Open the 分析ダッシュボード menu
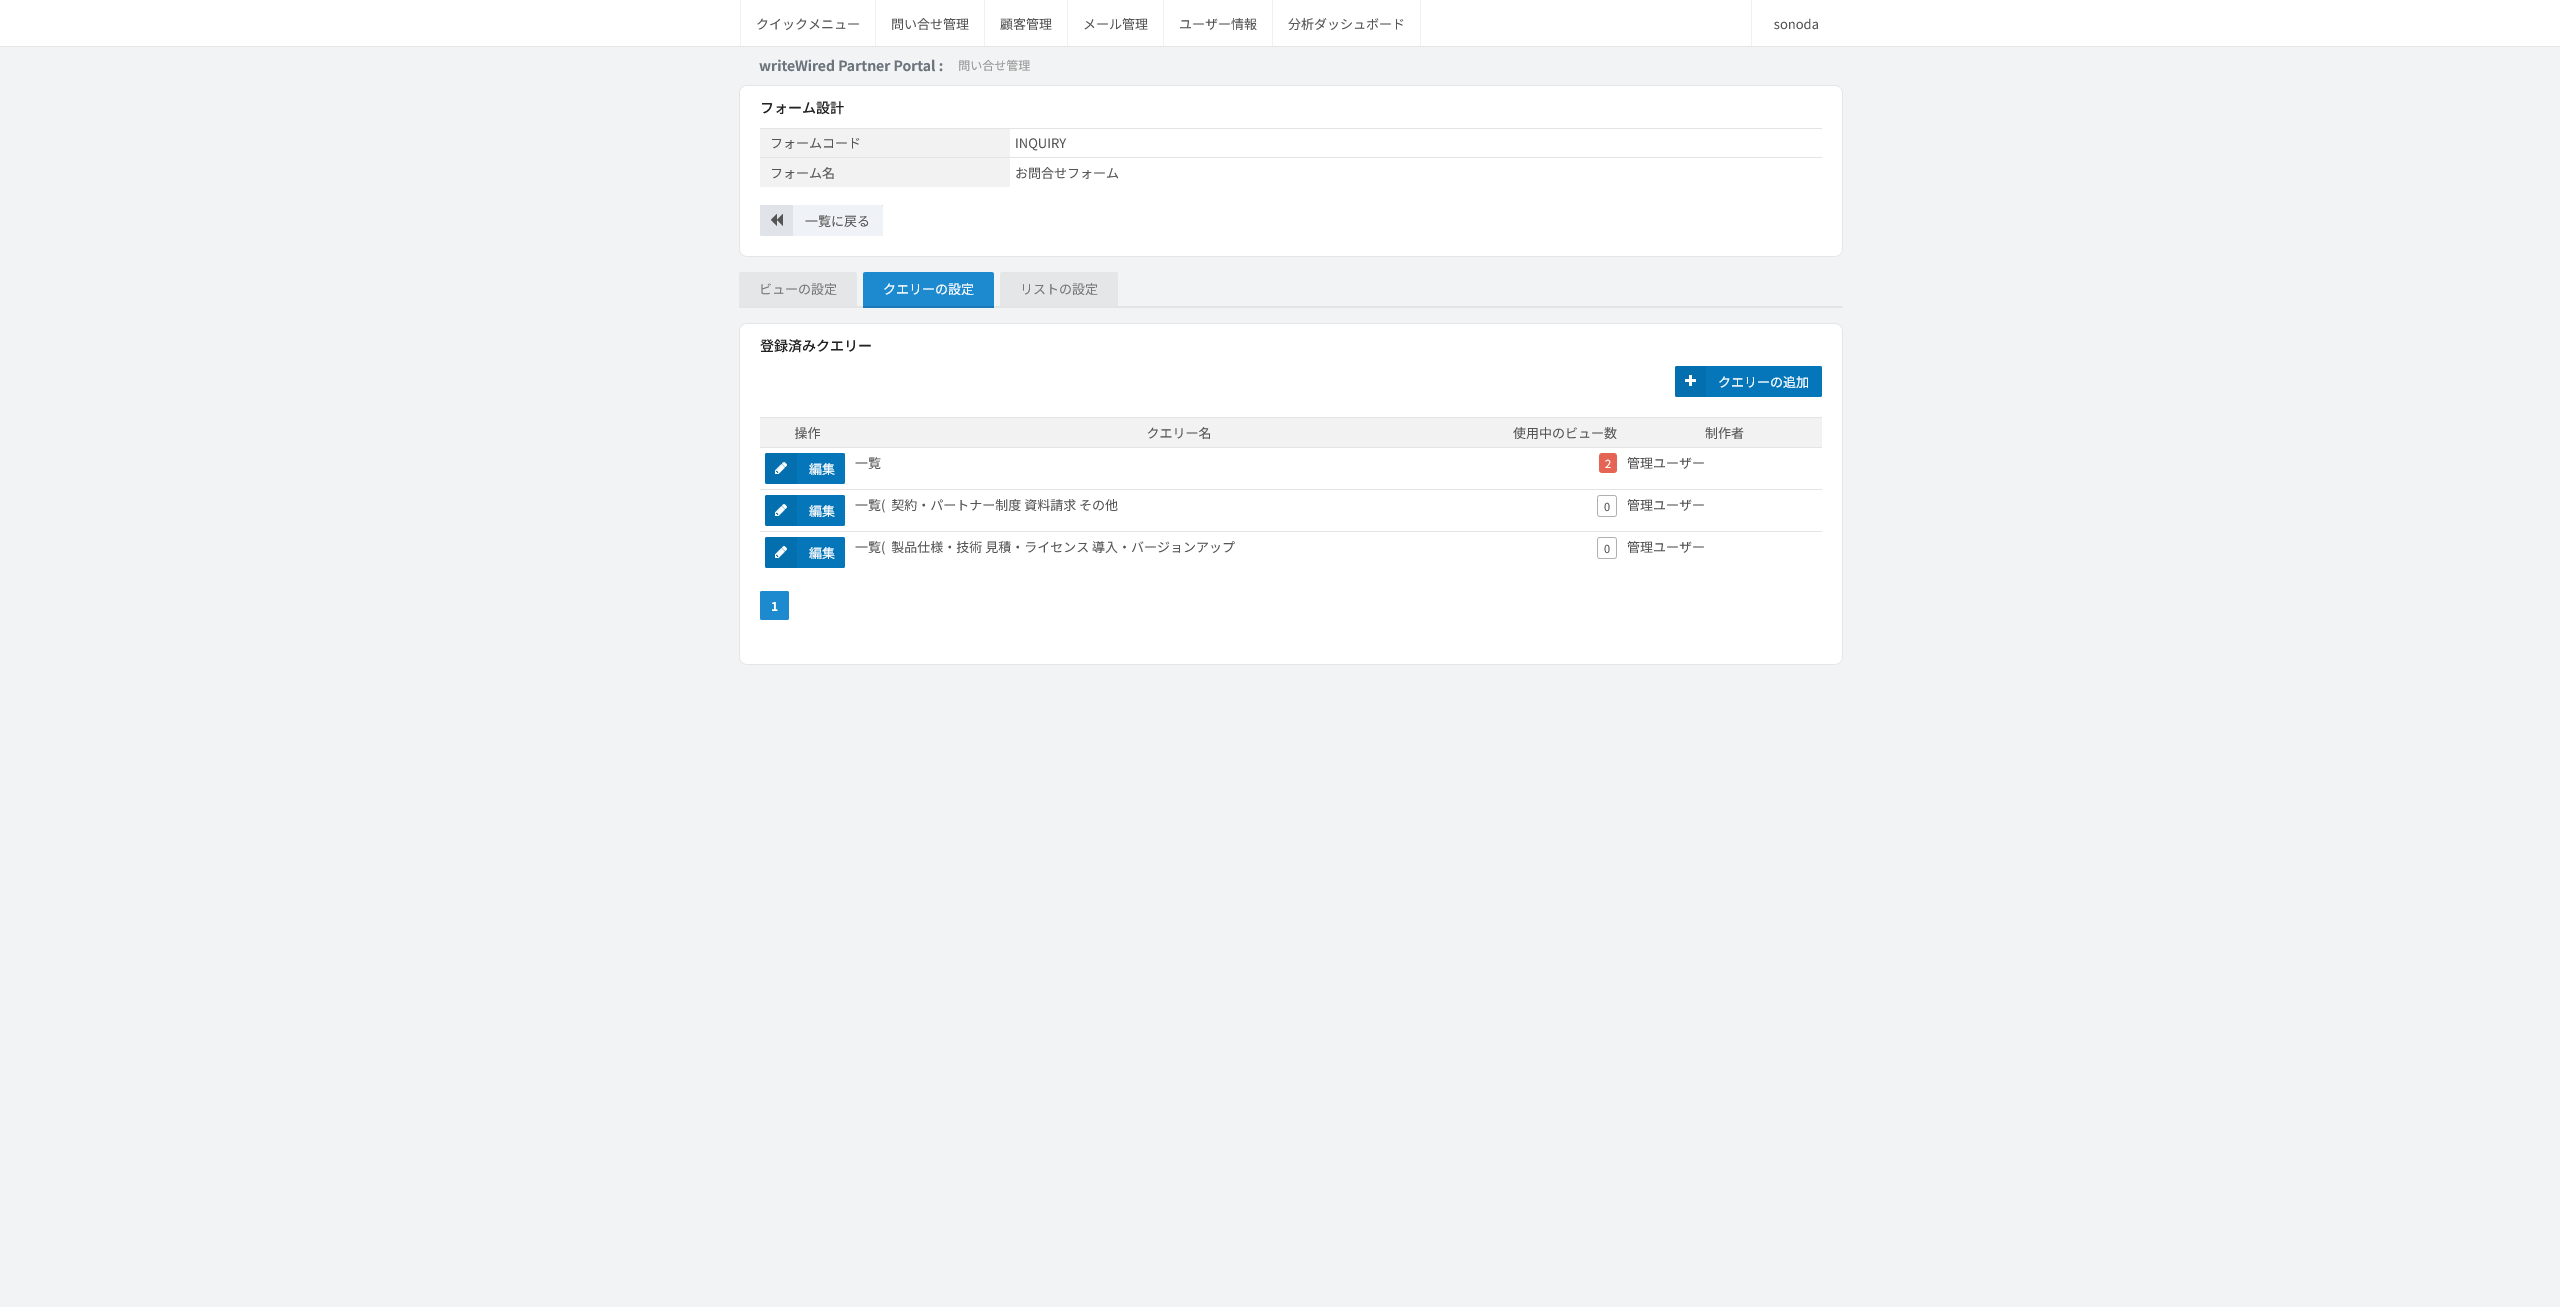2560x1307 pixels. [x=1346, y=24]
